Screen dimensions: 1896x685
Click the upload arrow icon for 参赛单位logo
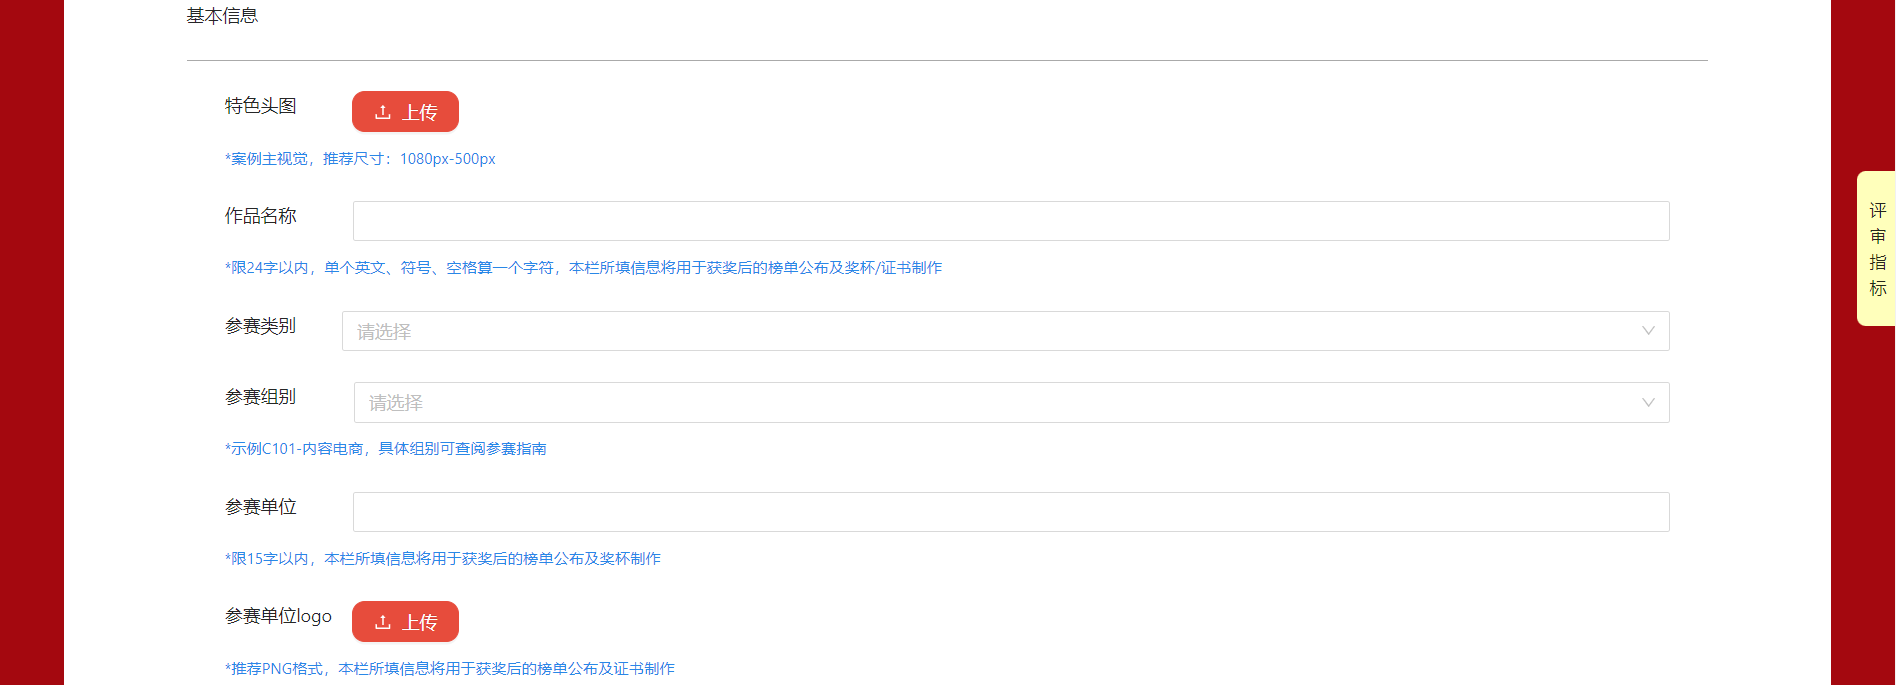click(x=383, y=622)
